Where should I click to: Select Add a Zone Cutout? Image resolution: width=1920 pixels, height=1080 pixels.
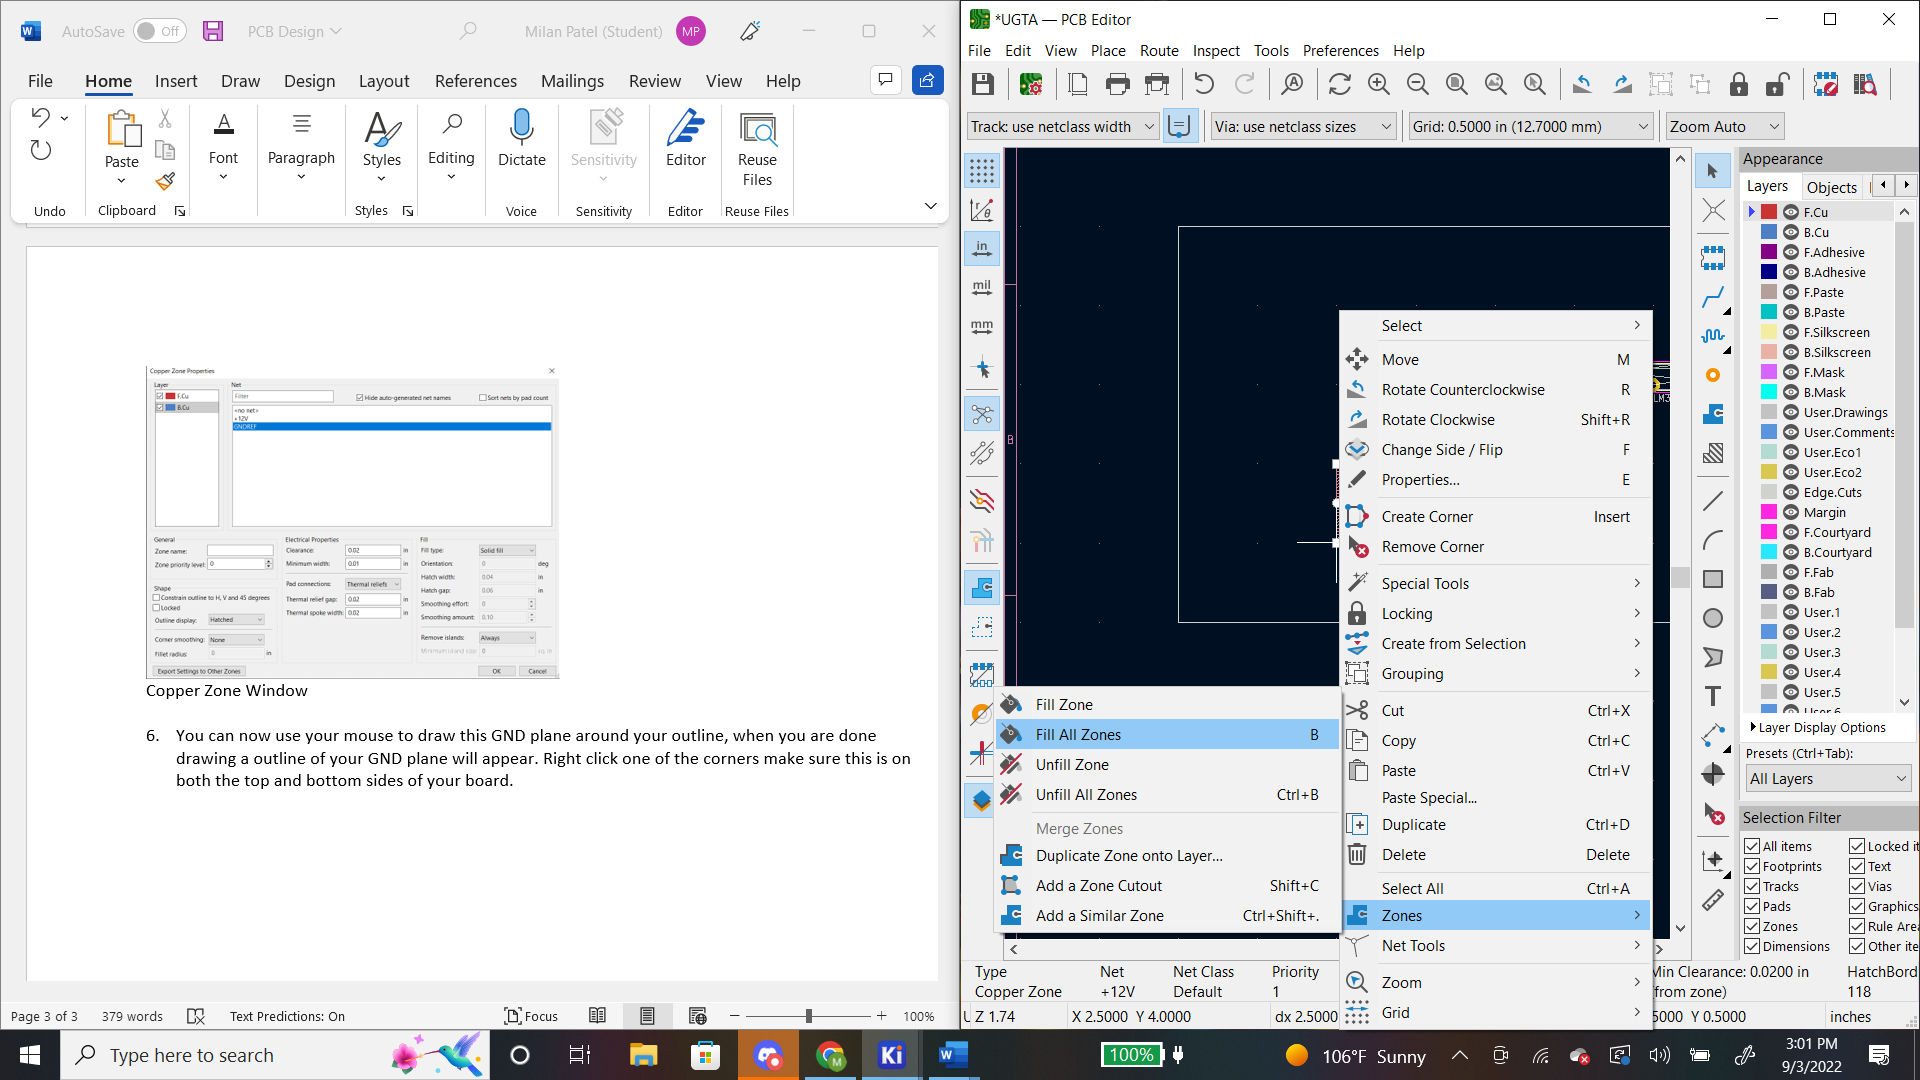pyautogui.click(x=1167, y=886)
